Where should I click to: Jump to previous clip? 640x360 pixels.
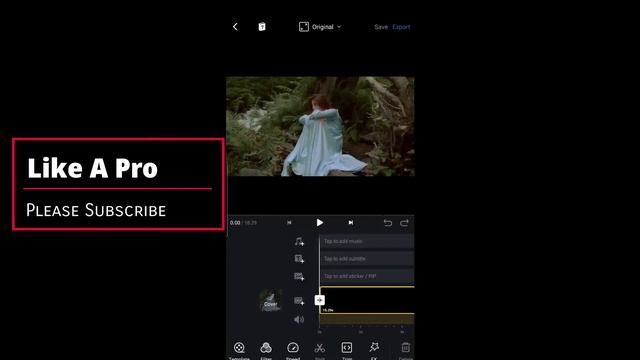pos(289,222)
